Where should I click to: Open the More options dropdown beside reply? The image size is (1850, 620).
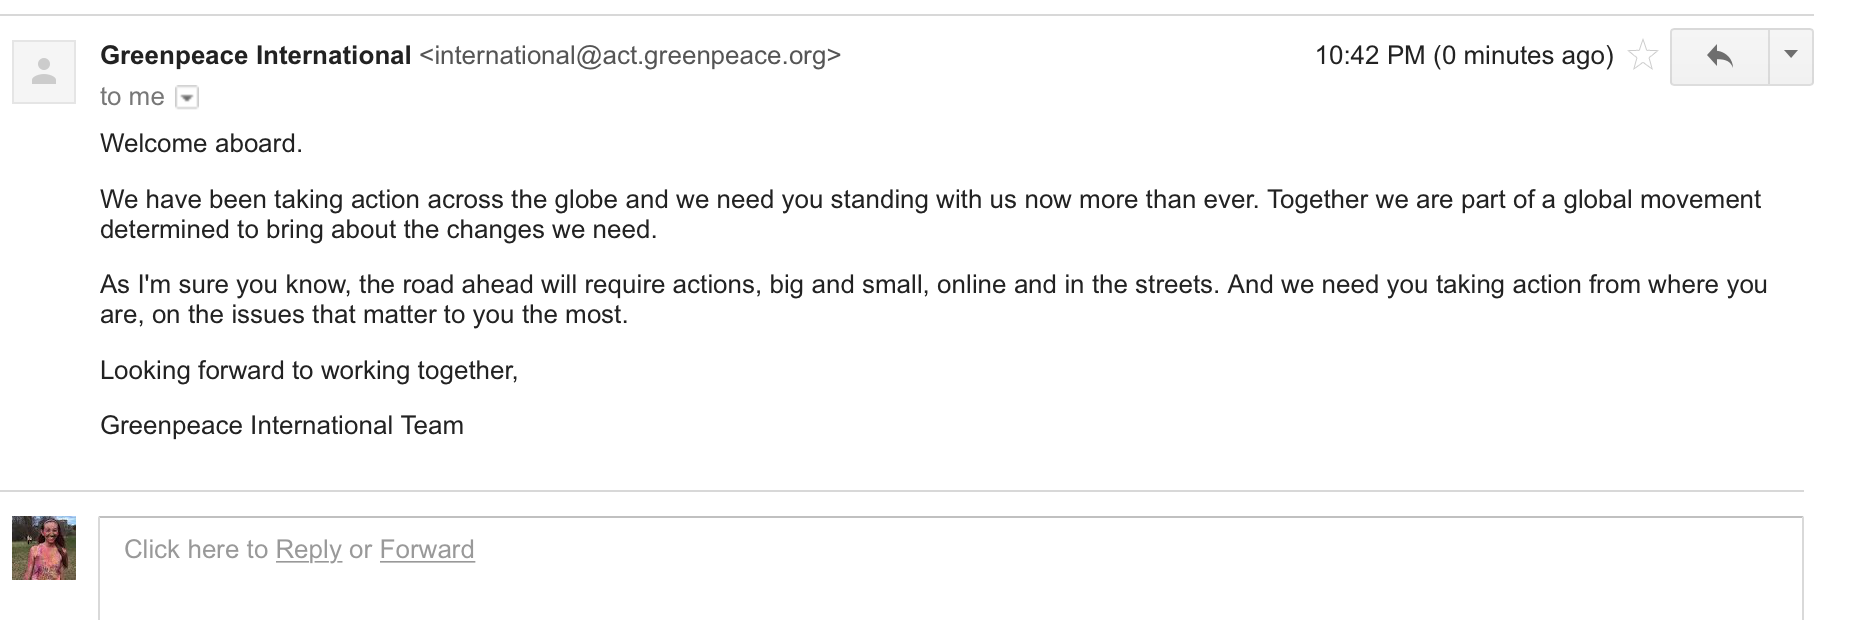point(1791,56)
